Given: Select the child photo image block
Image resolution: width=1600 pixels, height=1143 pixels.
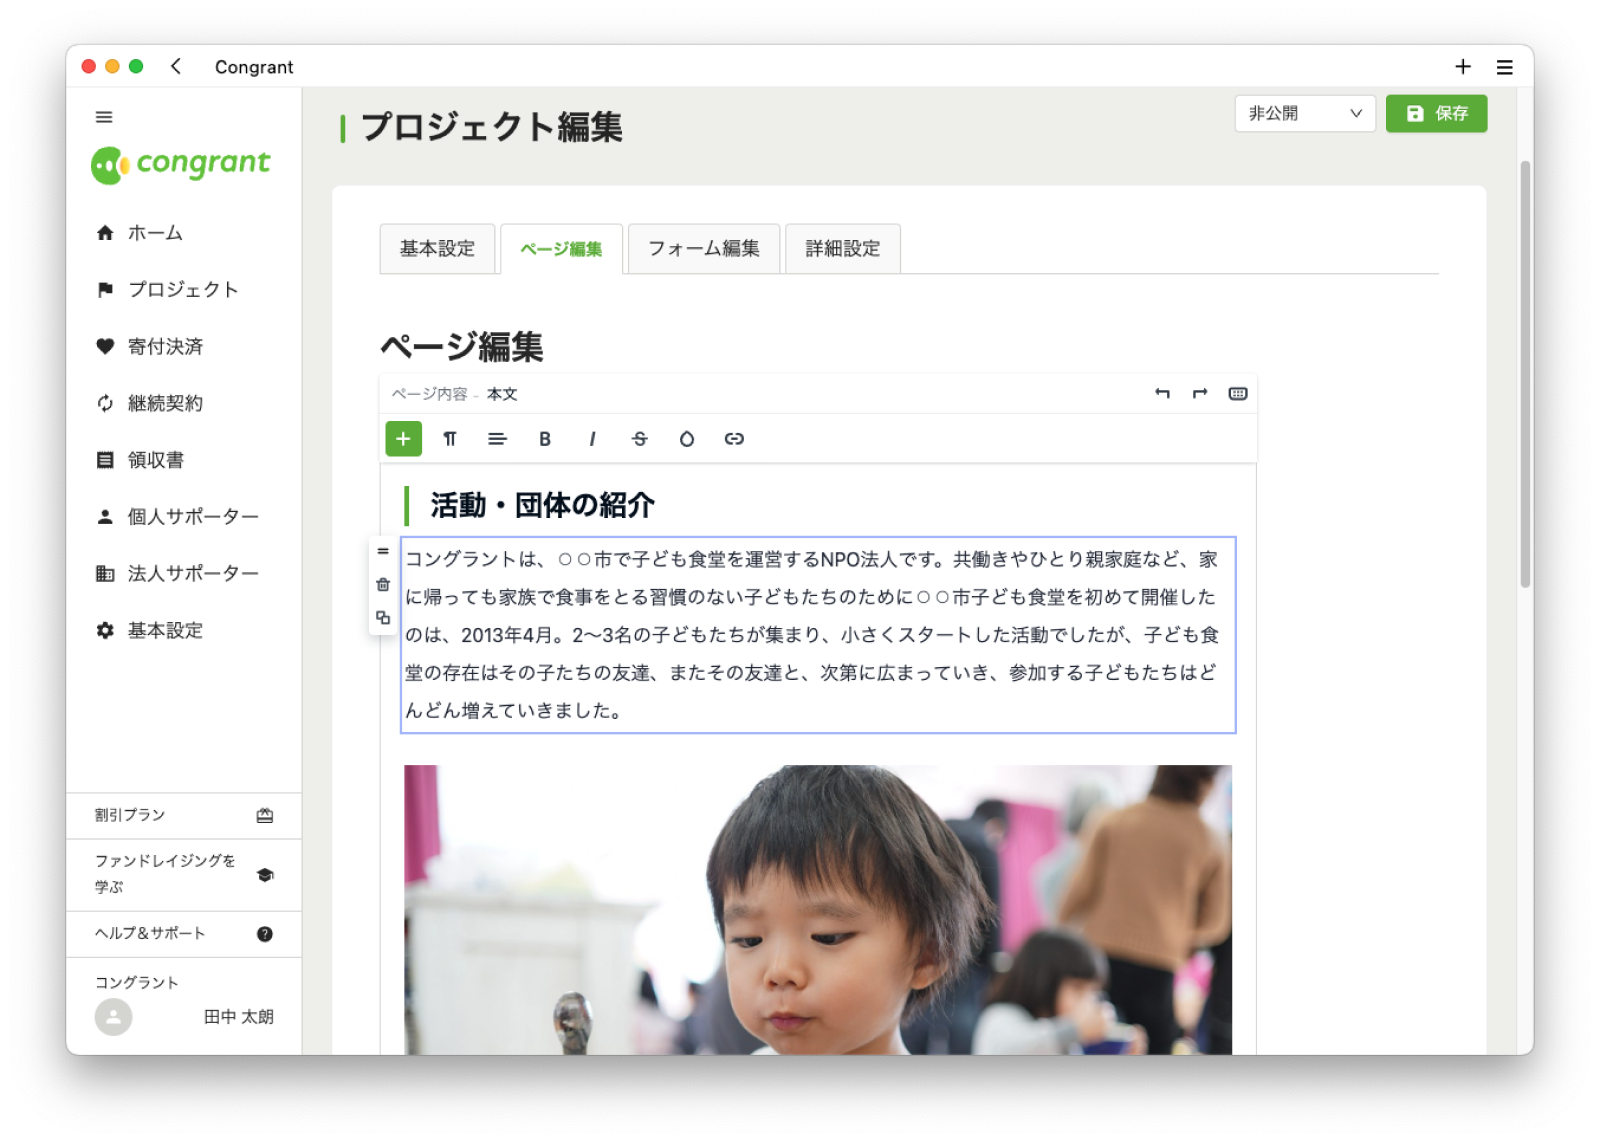Looking at the screenshot, I should click(818, 910).
